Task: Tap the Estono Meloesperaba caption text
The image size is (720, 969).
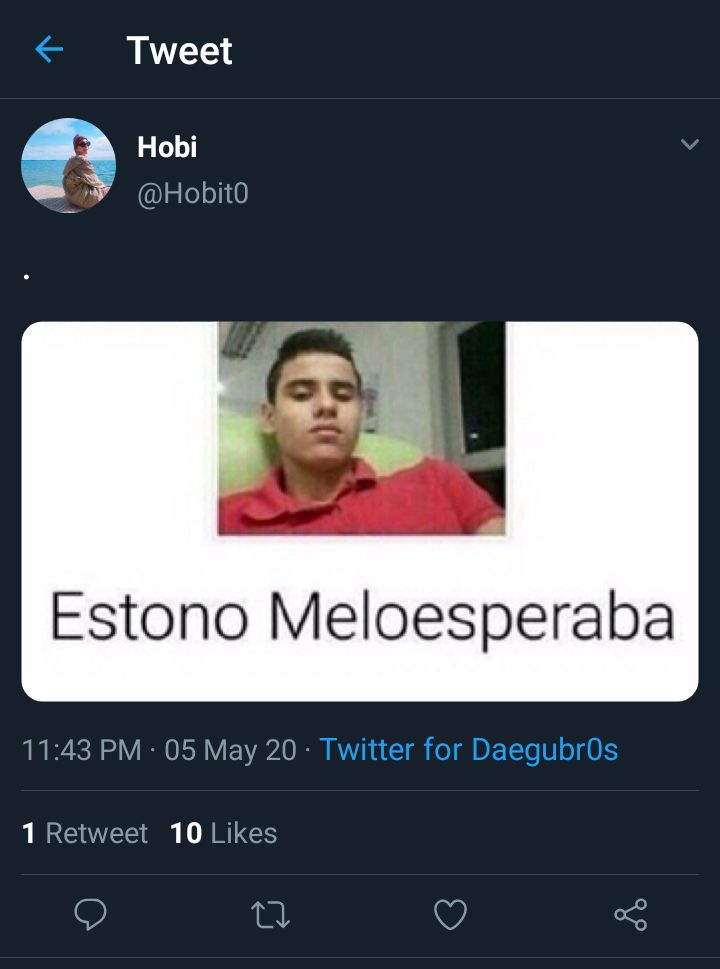Action: coord(362,618)
